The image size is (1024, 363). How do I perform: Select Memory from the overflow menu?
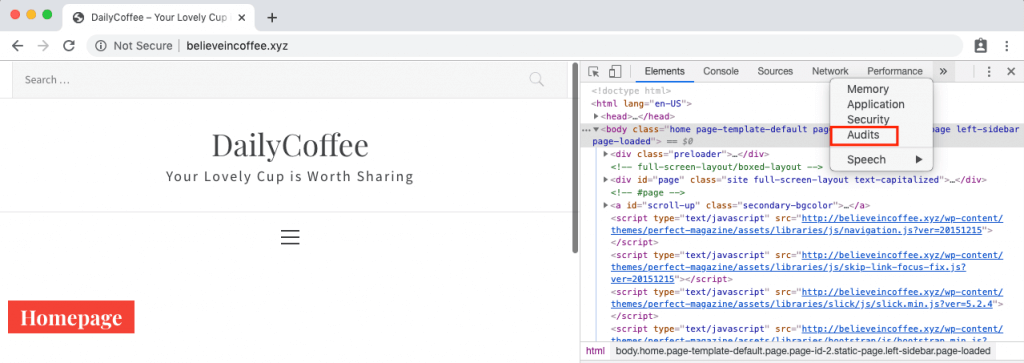click(x=868, y=89)
